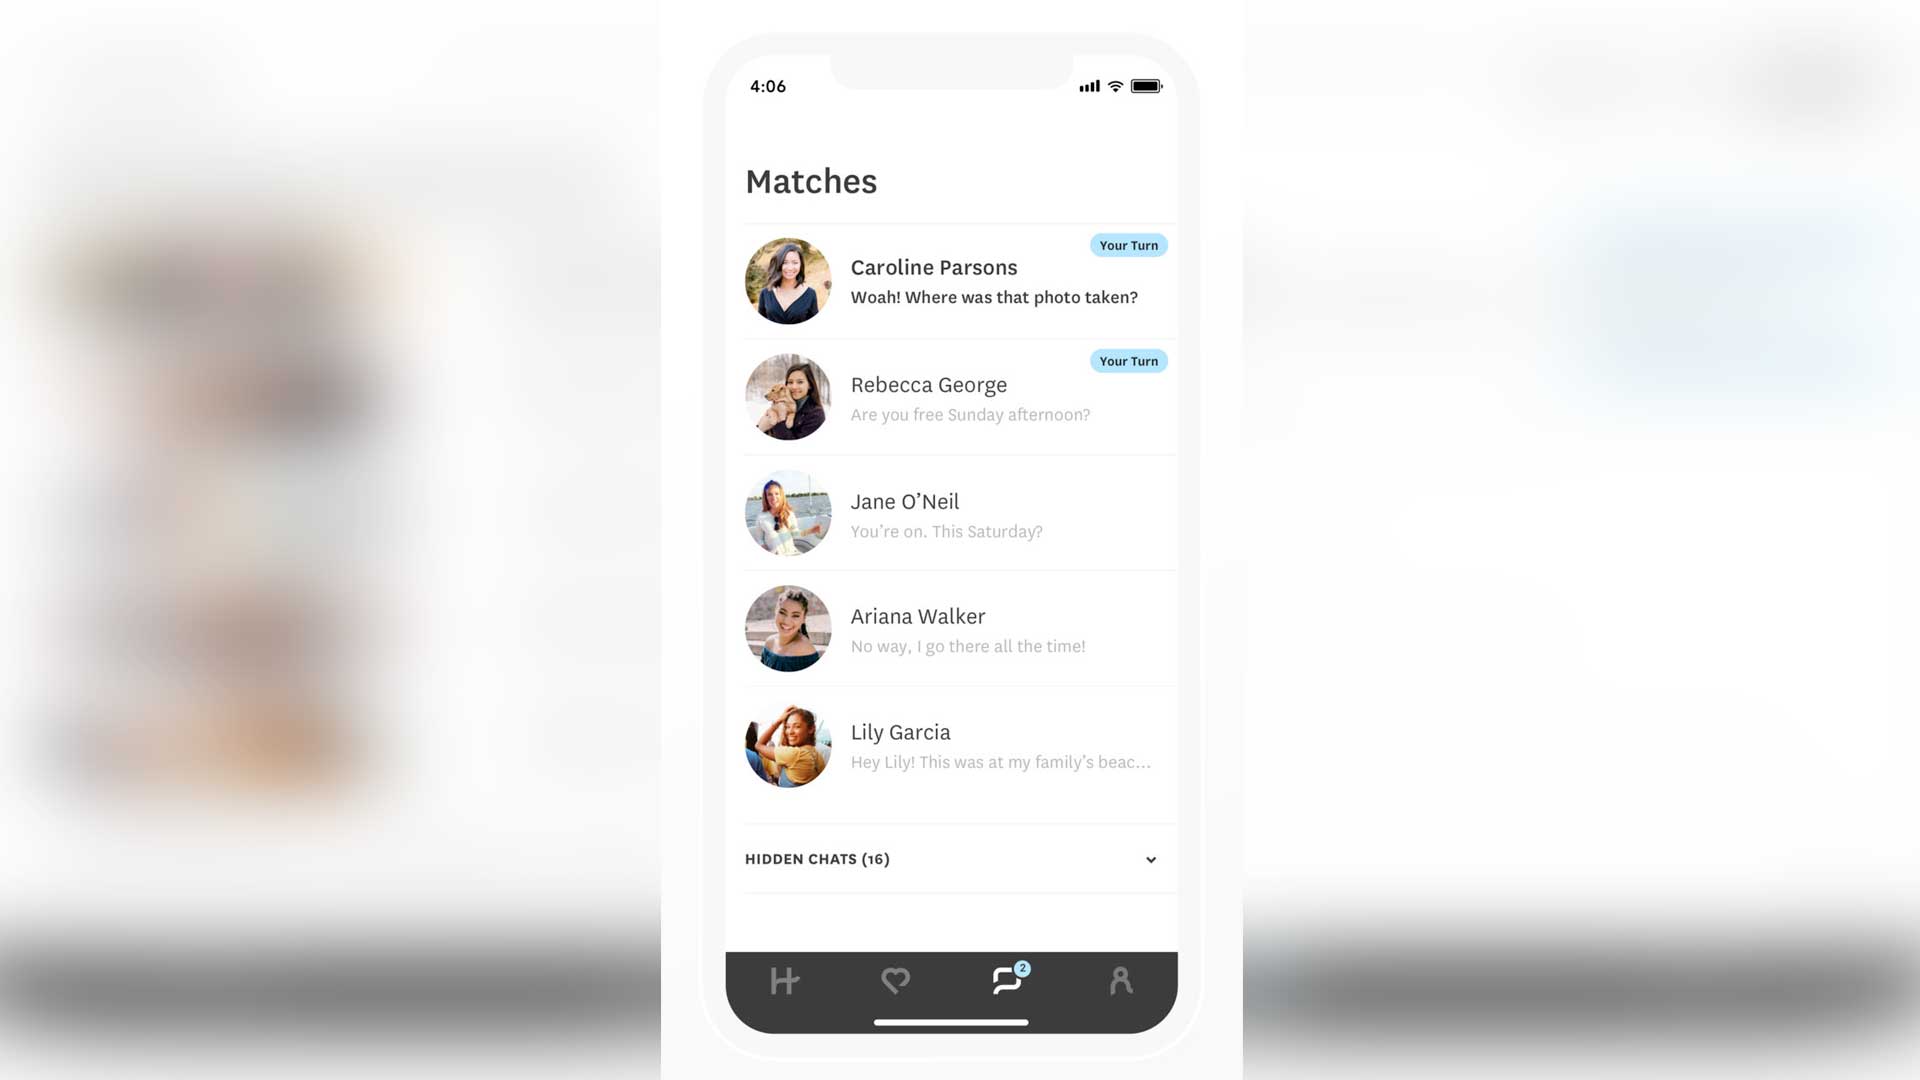Tap the battery icon in status bar
The height and width of the screenshot is (1080, 1920).
[1146, 84]
